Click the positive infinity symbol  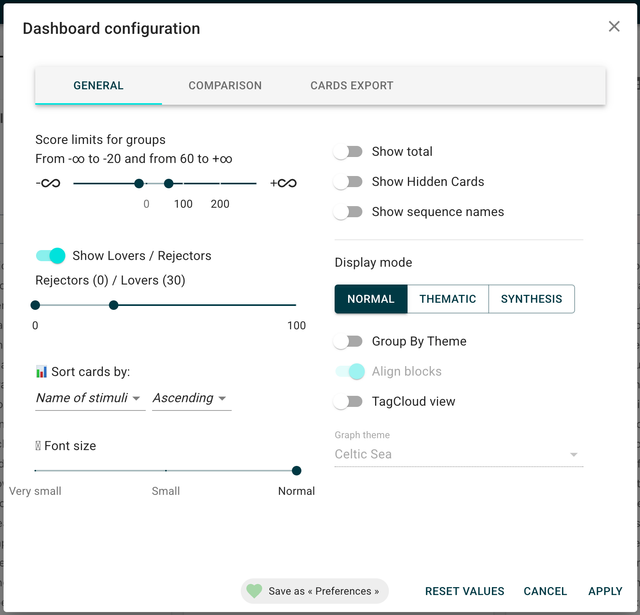(284, 183)
